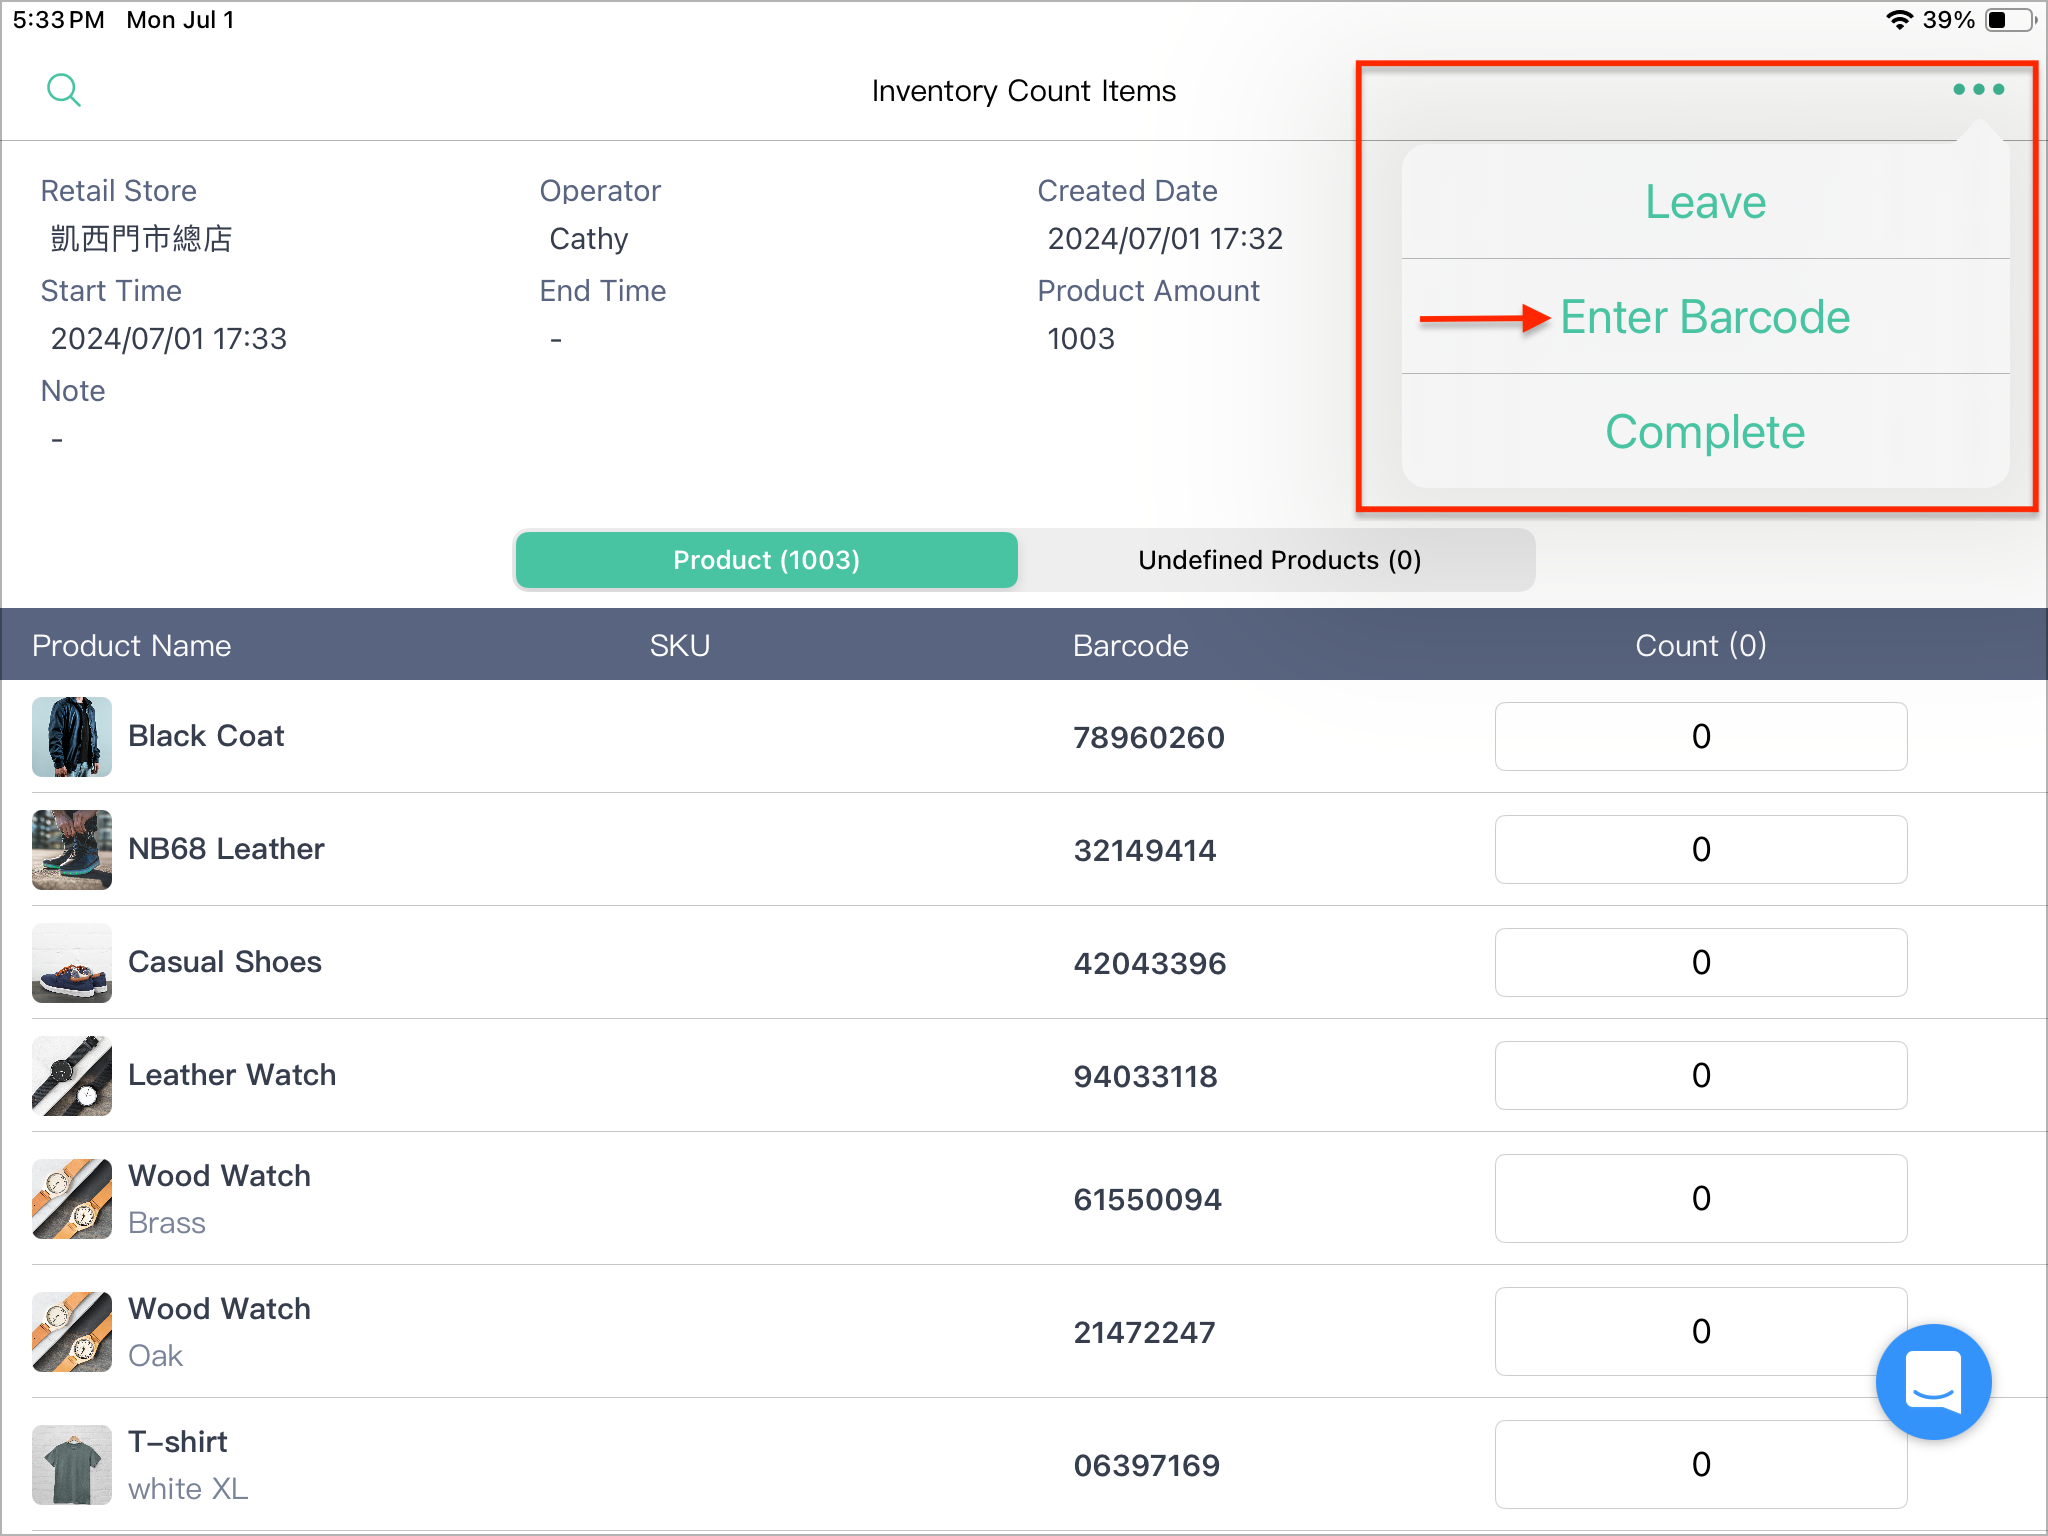Image resolution: width=2048 pixels, height=1536 pixels.
Task: Select the NB68 Leather product name
Action: tap(226, 849)
